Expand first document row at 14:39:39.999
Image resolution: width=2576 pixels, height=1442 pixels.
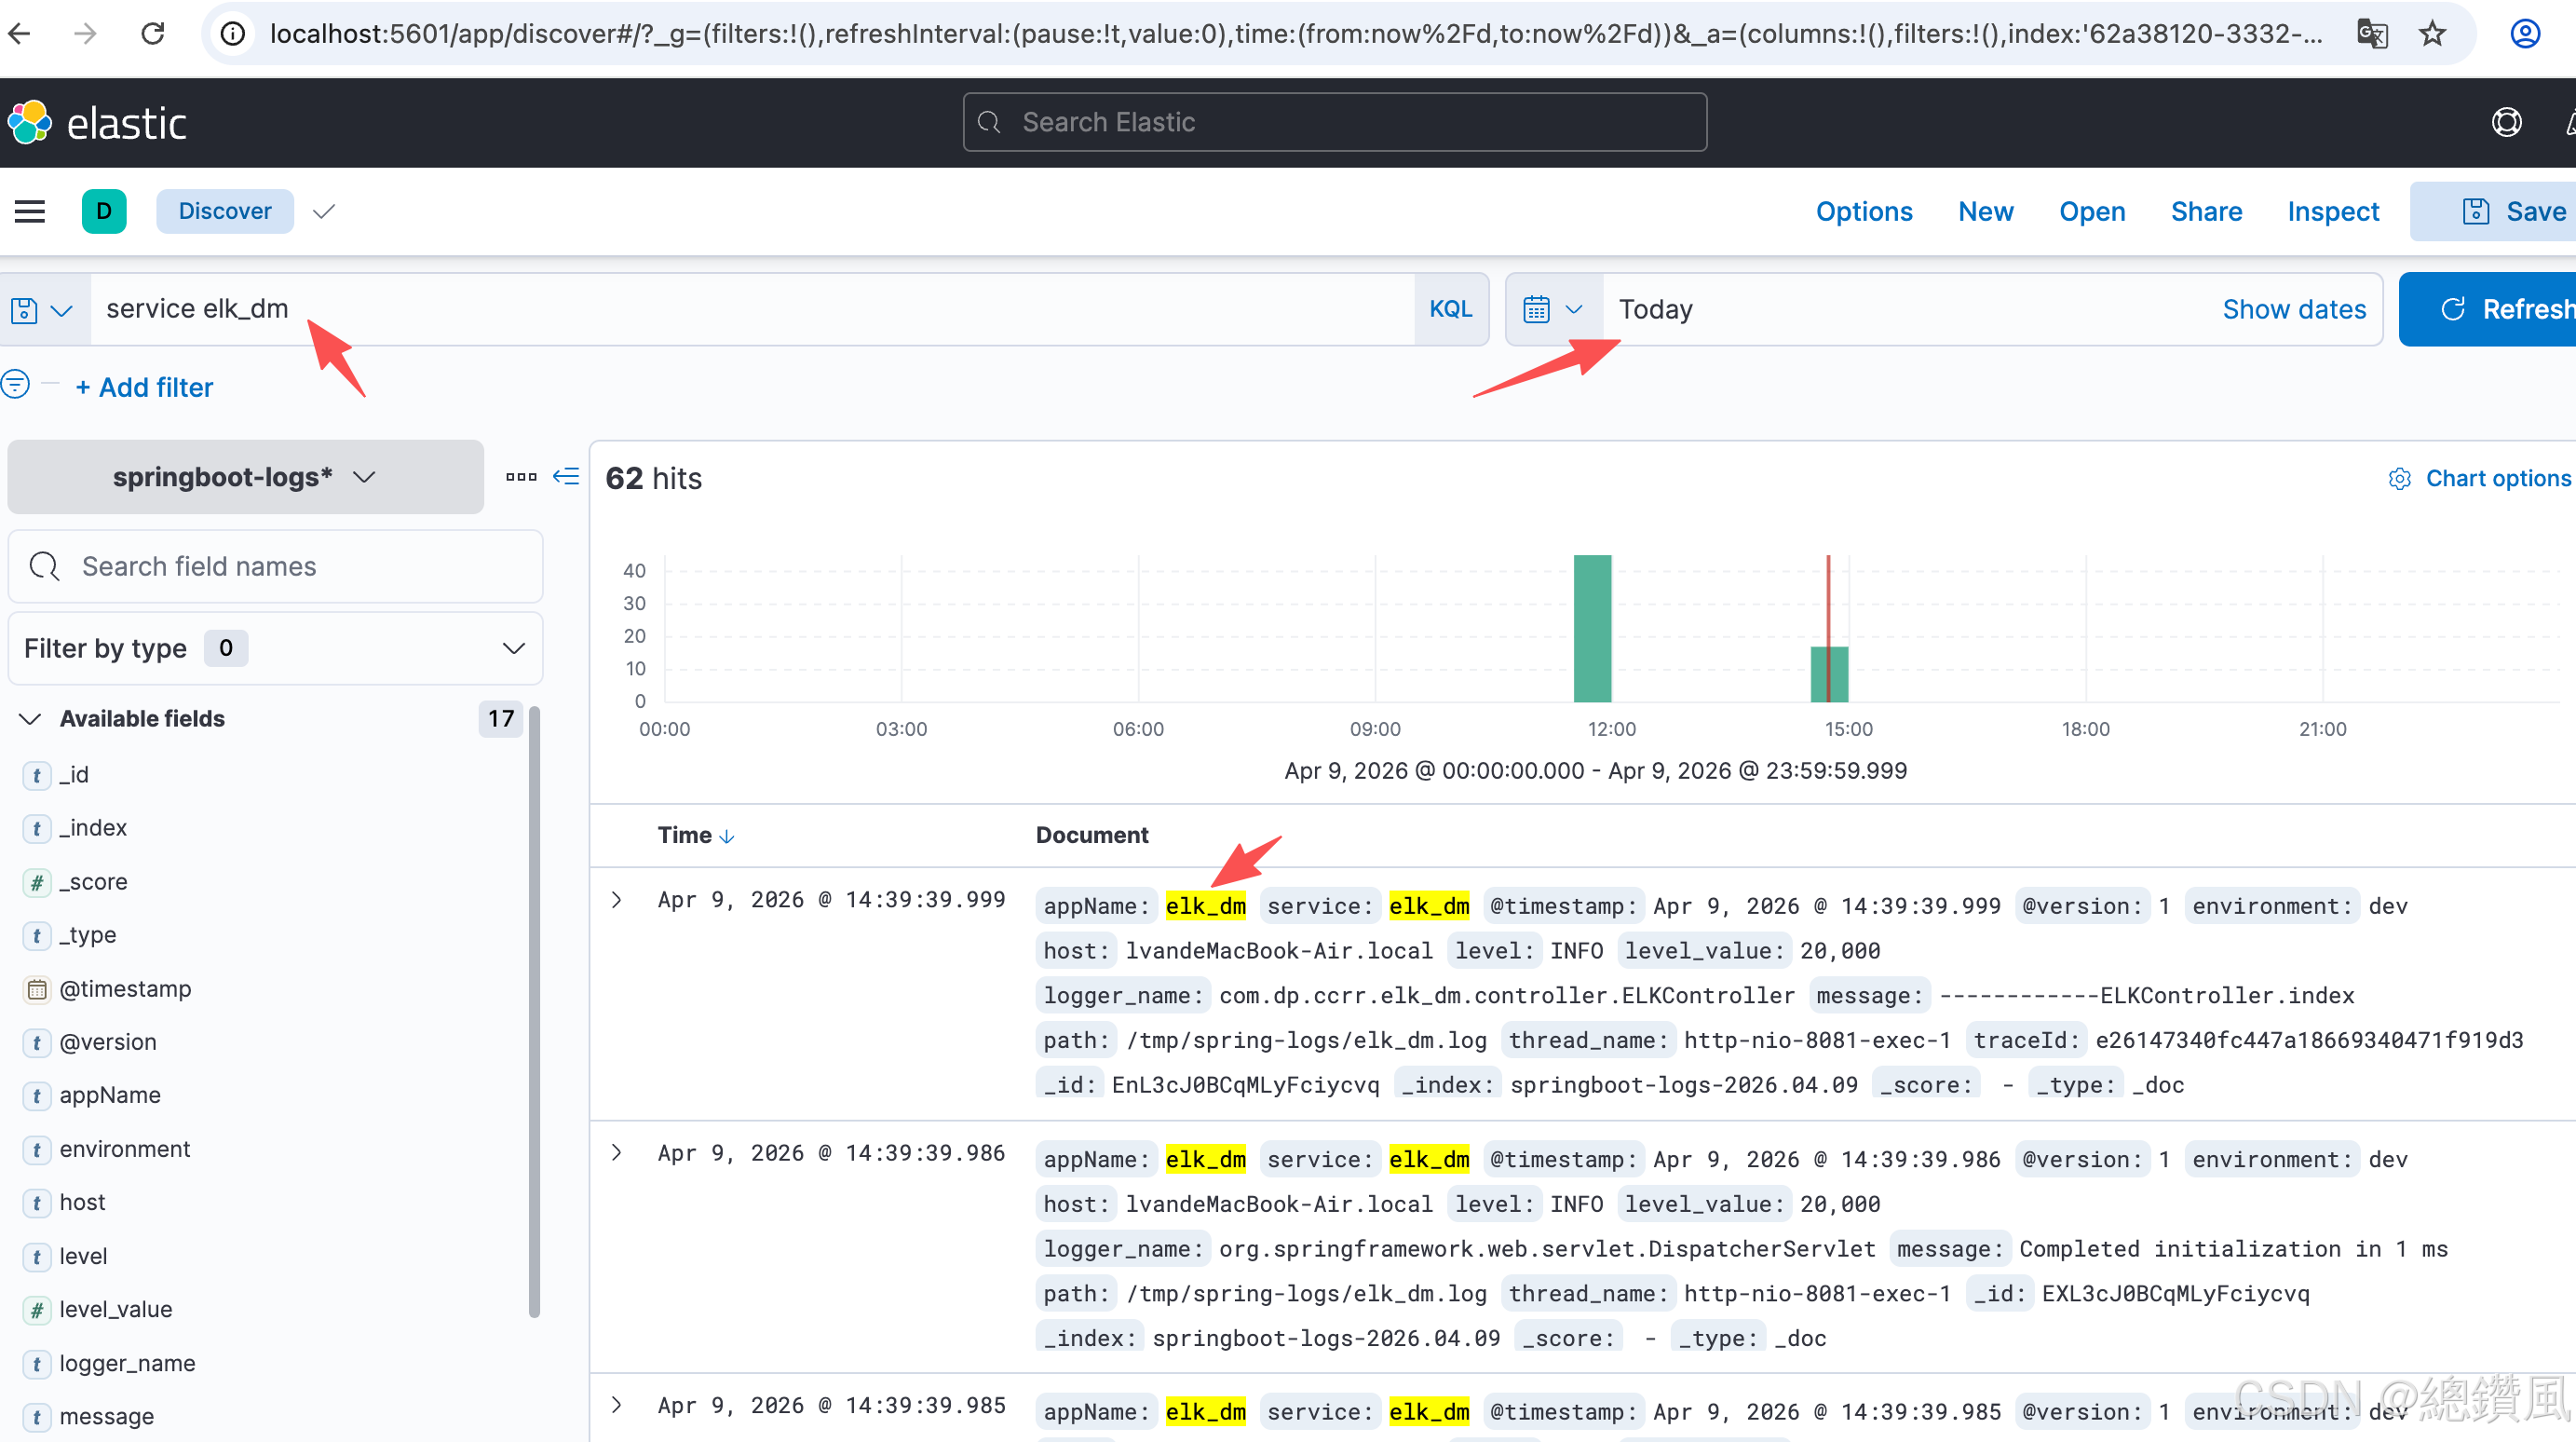point(617,900)
